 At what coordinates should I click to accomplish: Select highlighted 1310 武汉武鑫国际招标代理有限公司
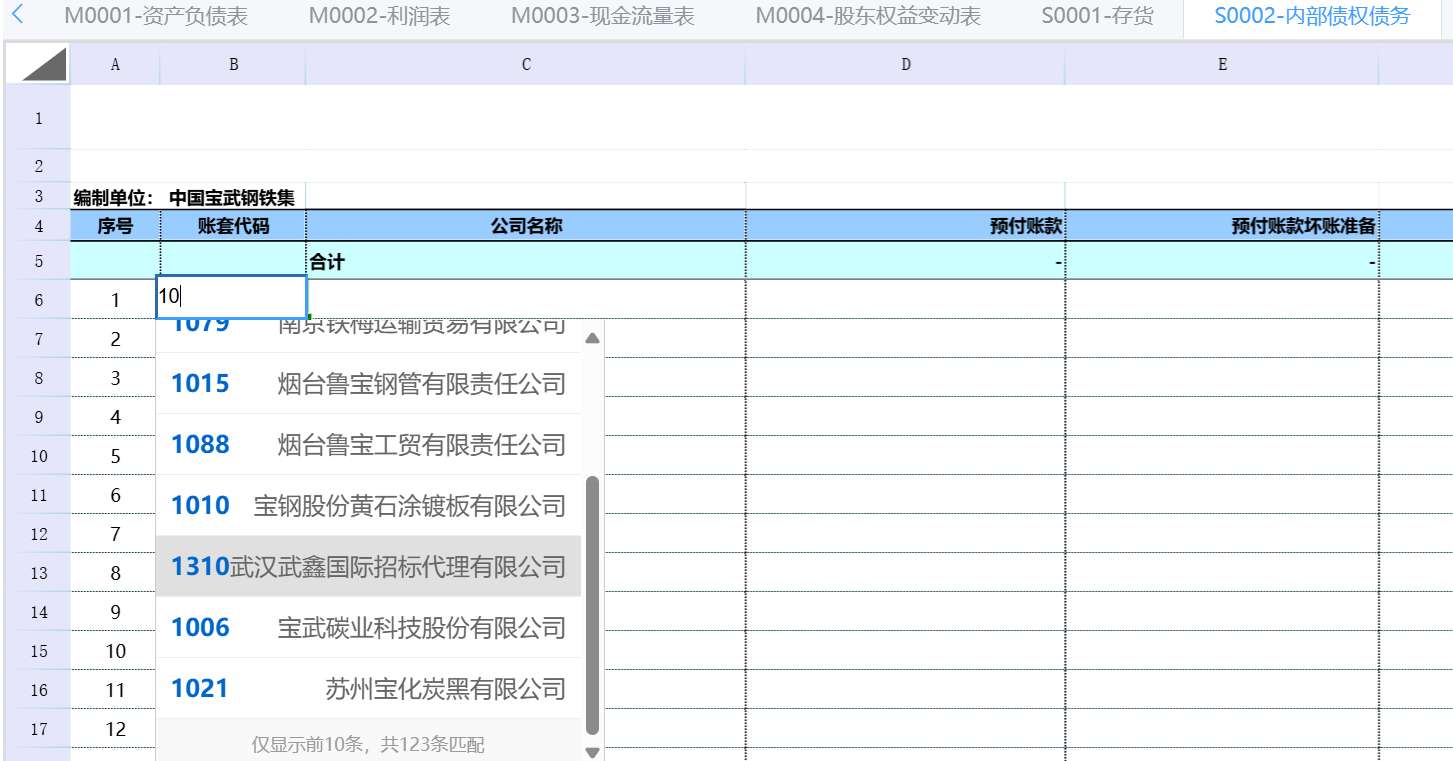(x=368, y=567)
